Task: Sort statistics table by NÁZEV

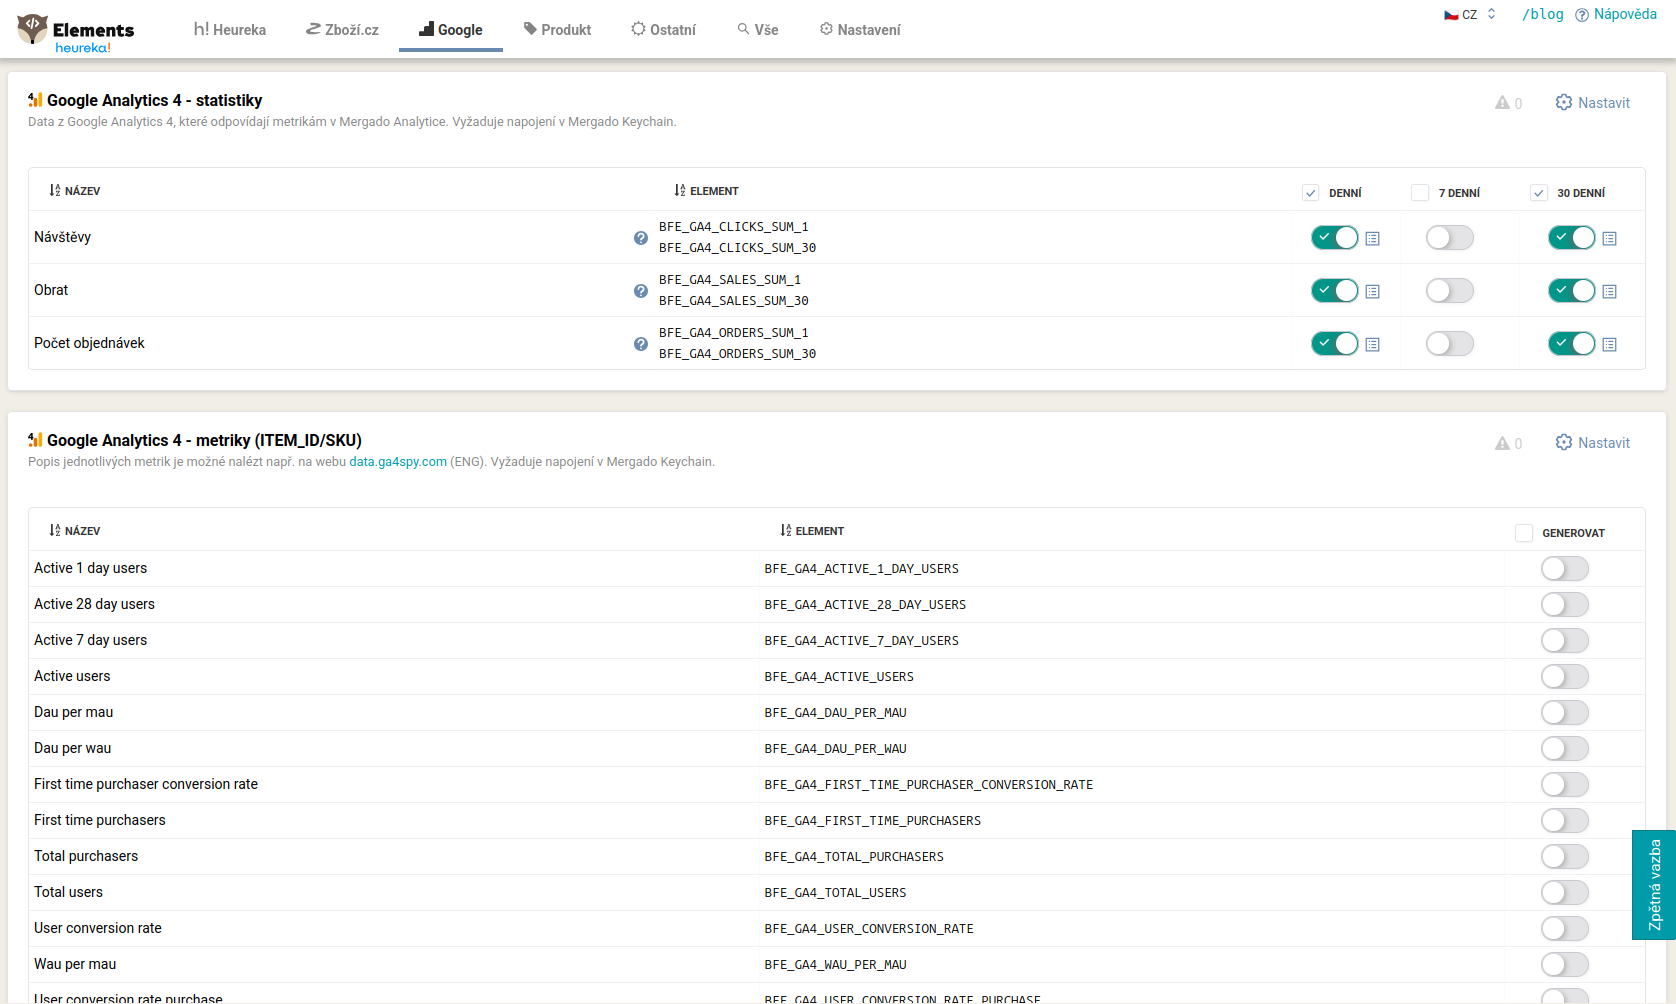Action: (x=75, y=191)
